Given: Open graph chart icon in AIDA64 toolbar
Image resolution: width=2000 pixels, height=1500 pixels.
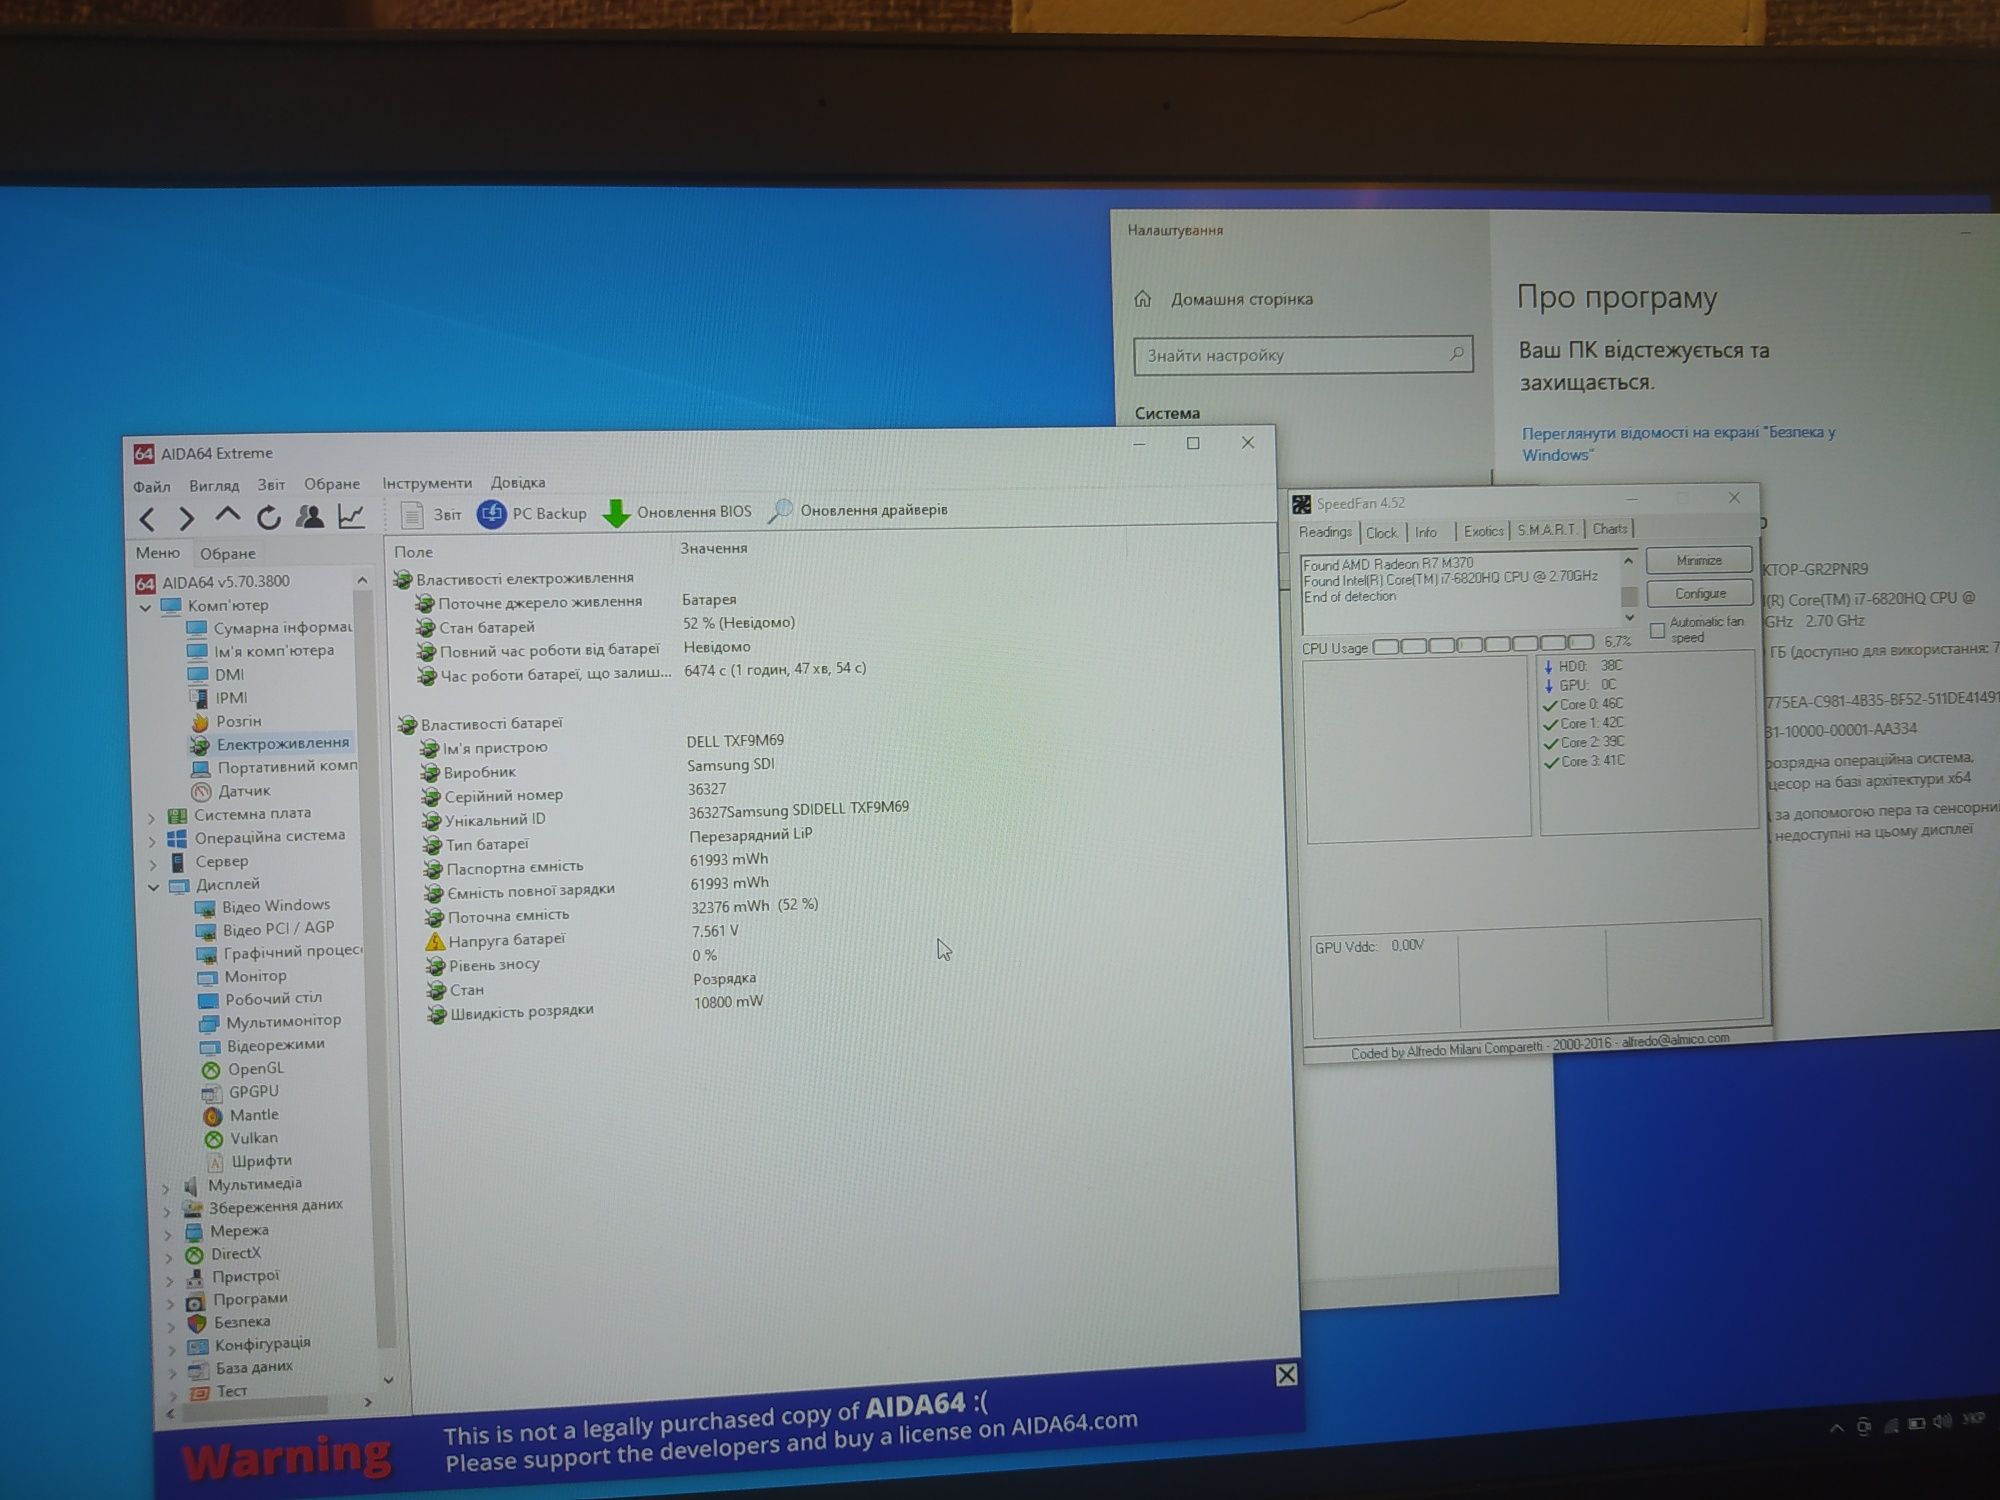Looking at the screenshot, I should tap(351, 516).
